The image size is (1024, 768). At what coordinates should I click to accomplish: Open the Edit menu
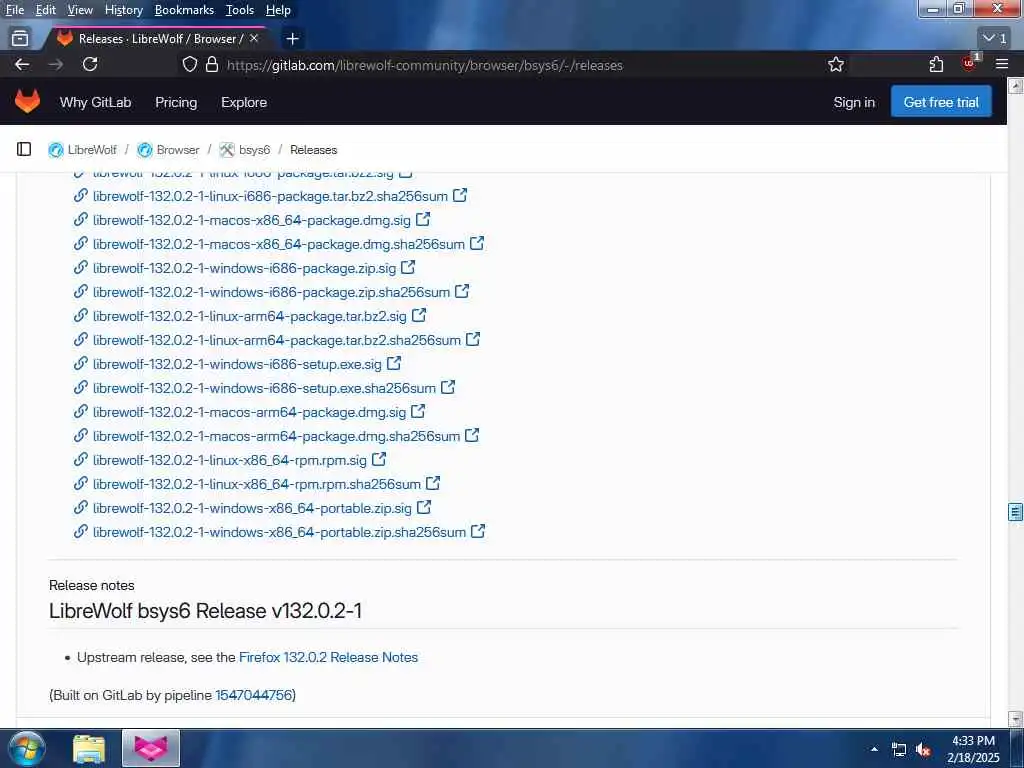click(x=46, y=10)
